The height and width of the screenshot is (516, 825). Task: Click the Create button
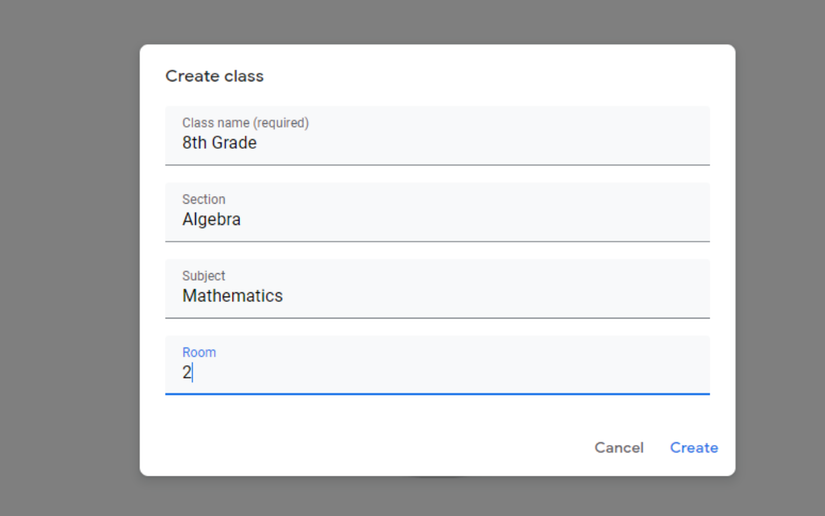click(x=693, y=447)
